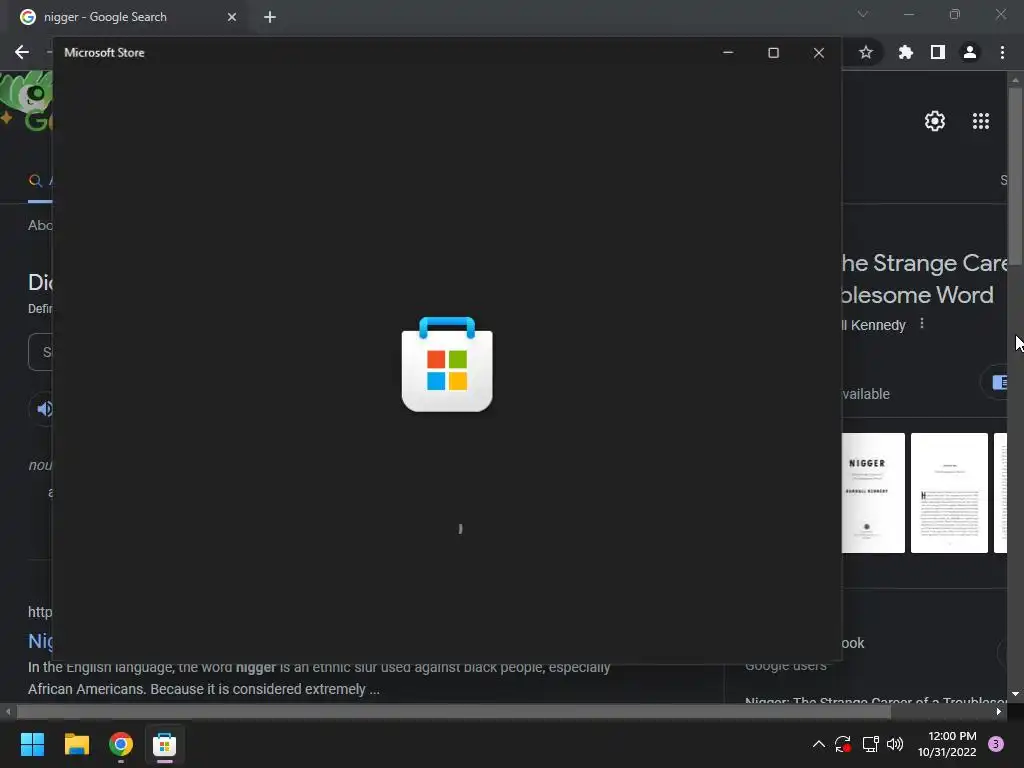Screen dimensions: 1024x768
Task: Open the notification badge showing 3
Action: pos(996,744)
